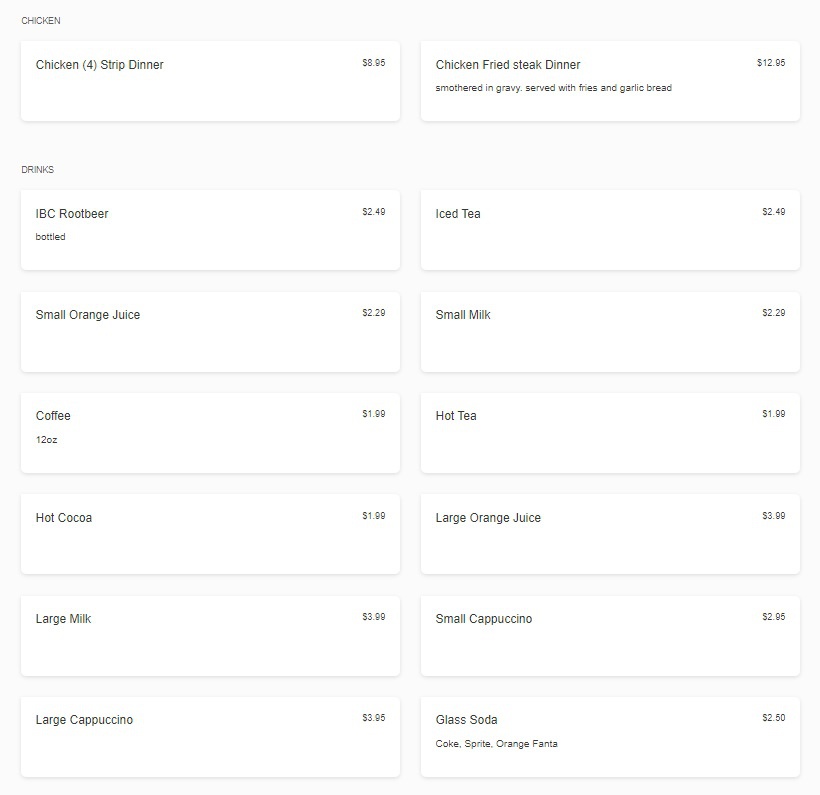Click the $2.50 Glass Soda price
Viewport: 820px width, 795px height.
coord(773,718)
